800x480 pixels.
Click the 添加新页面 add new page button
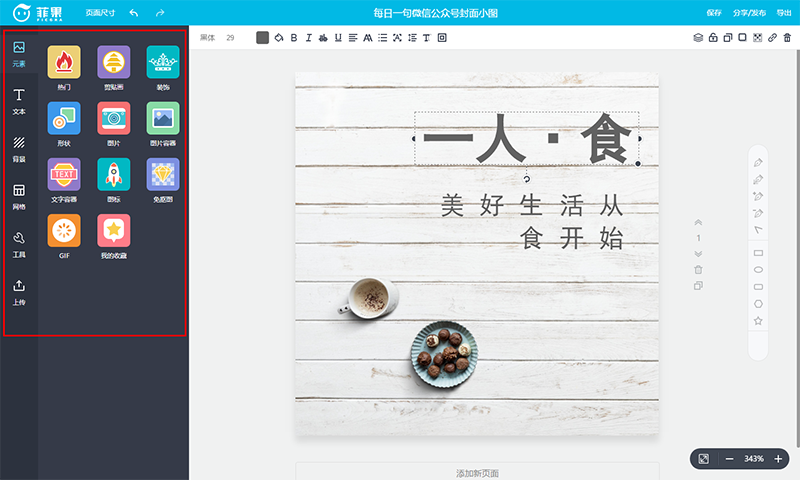477,472
